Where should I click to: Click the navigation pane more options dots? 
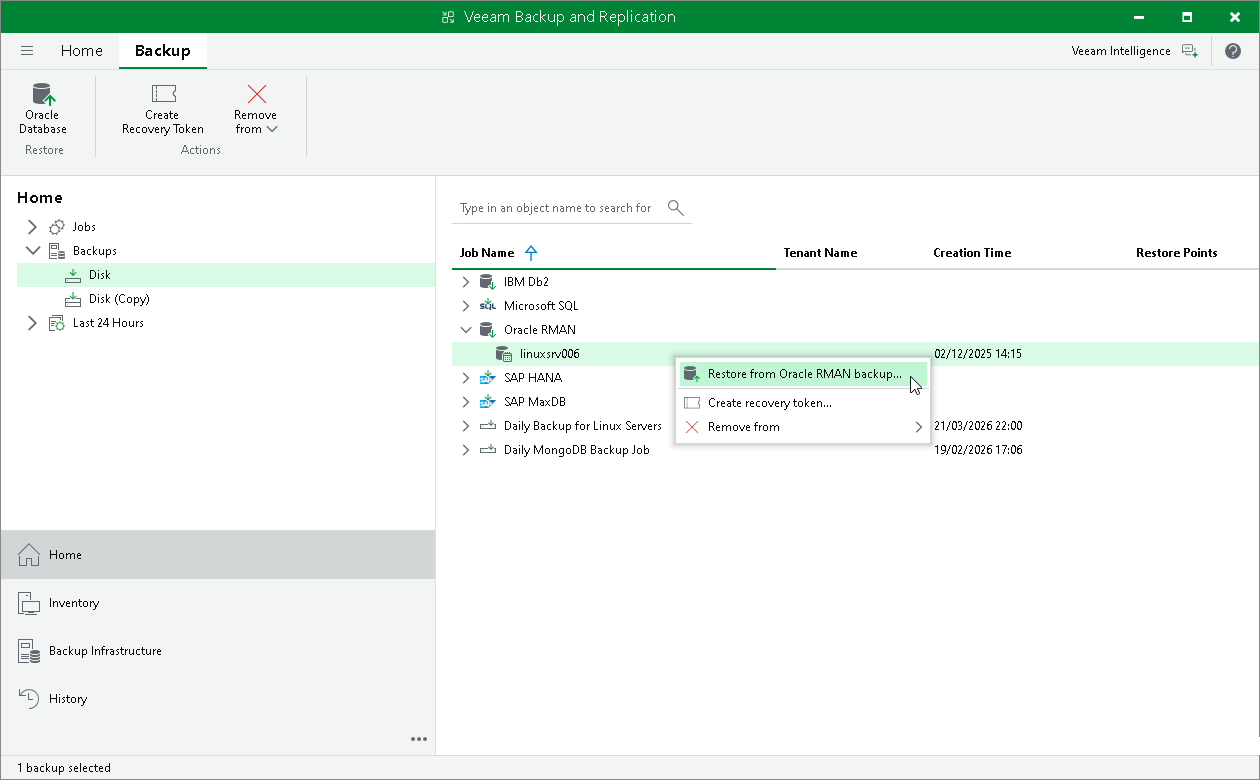(419, 740)
